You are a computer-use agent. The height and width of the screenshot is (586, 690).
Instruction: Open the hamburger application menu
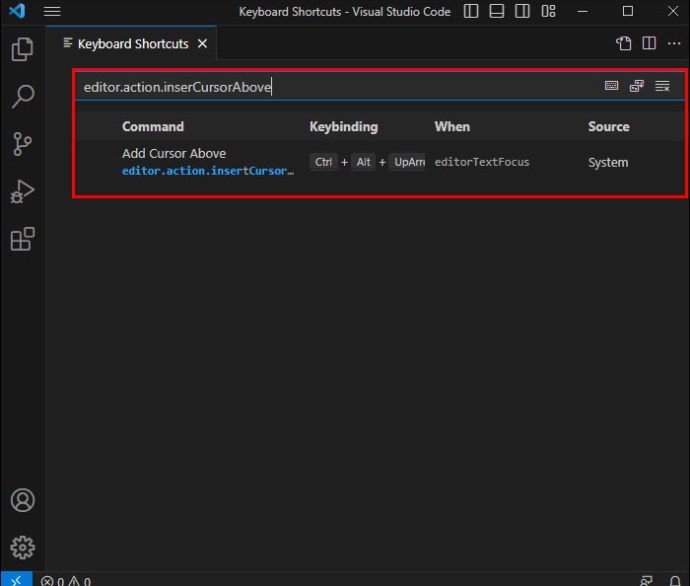pos(52,11)
